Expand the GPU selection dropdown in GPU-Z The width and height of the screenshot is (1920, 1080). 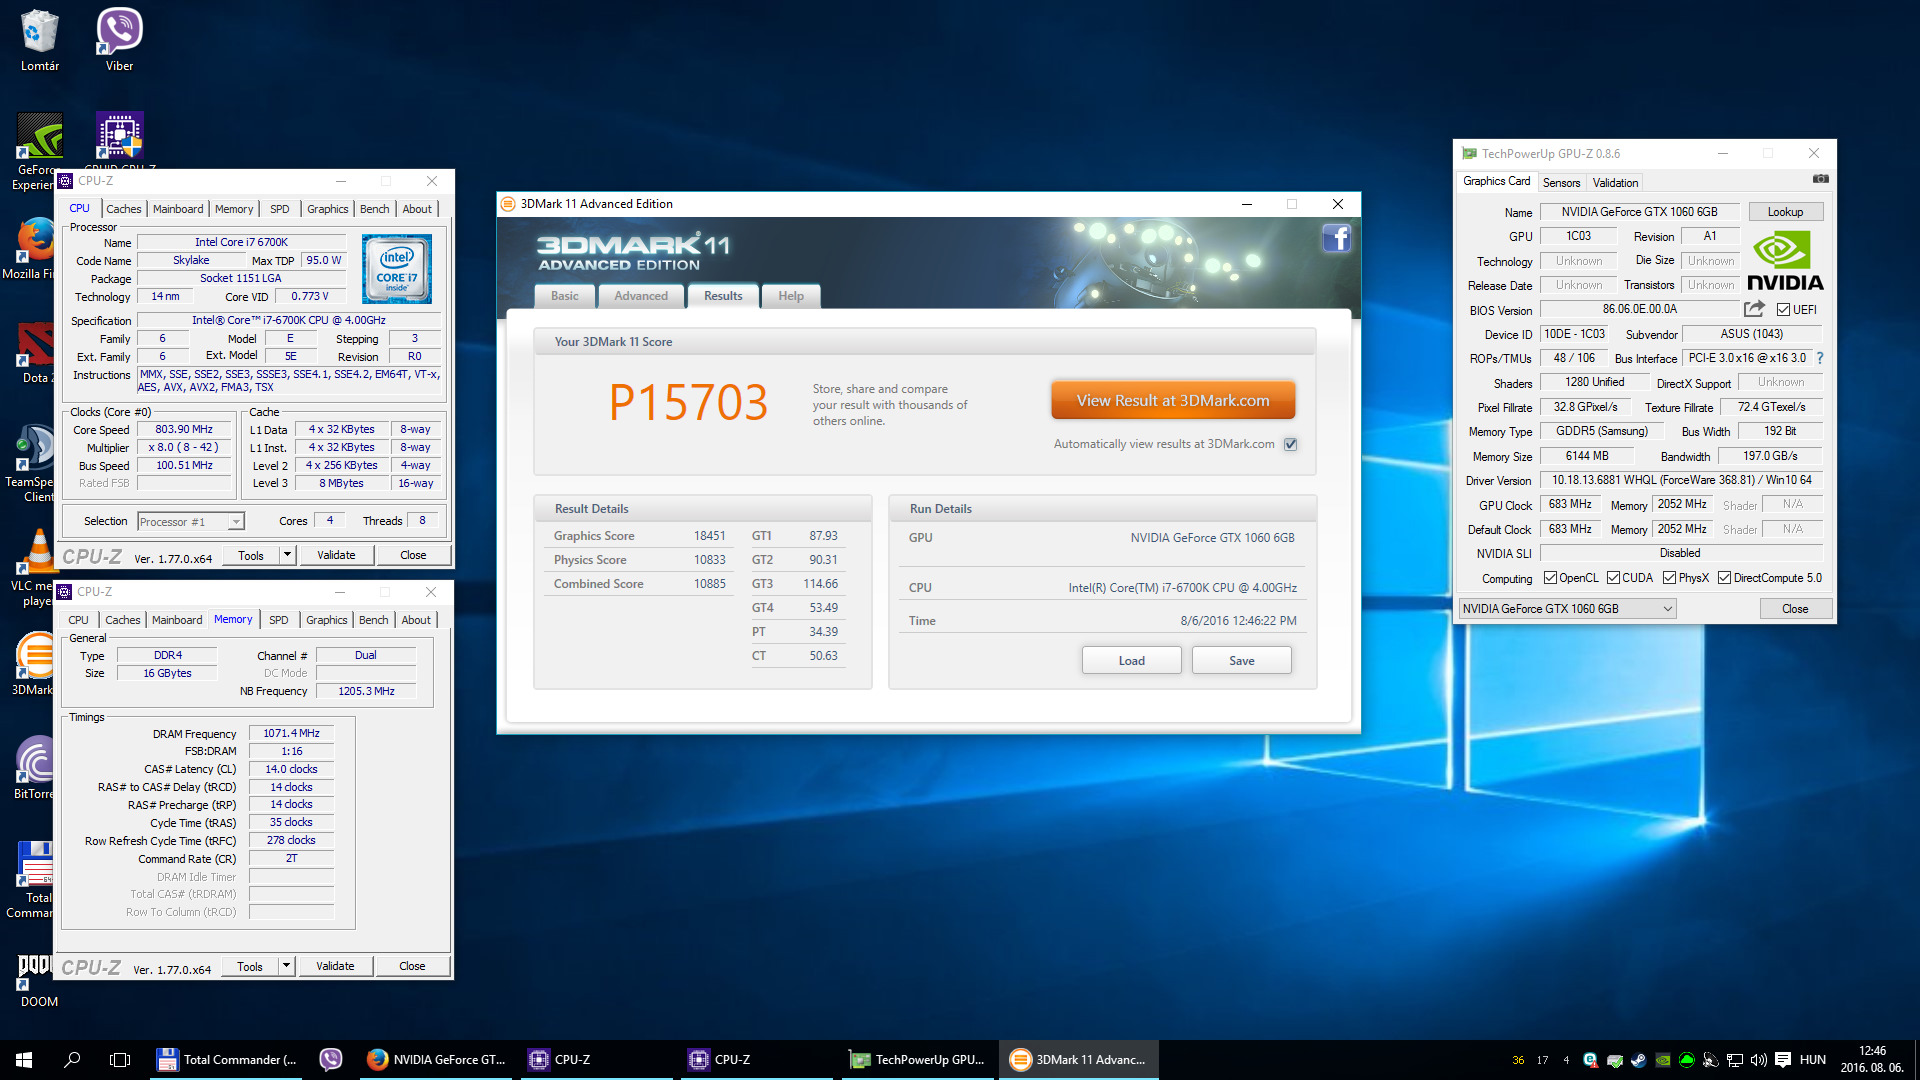pos(1667,609)
